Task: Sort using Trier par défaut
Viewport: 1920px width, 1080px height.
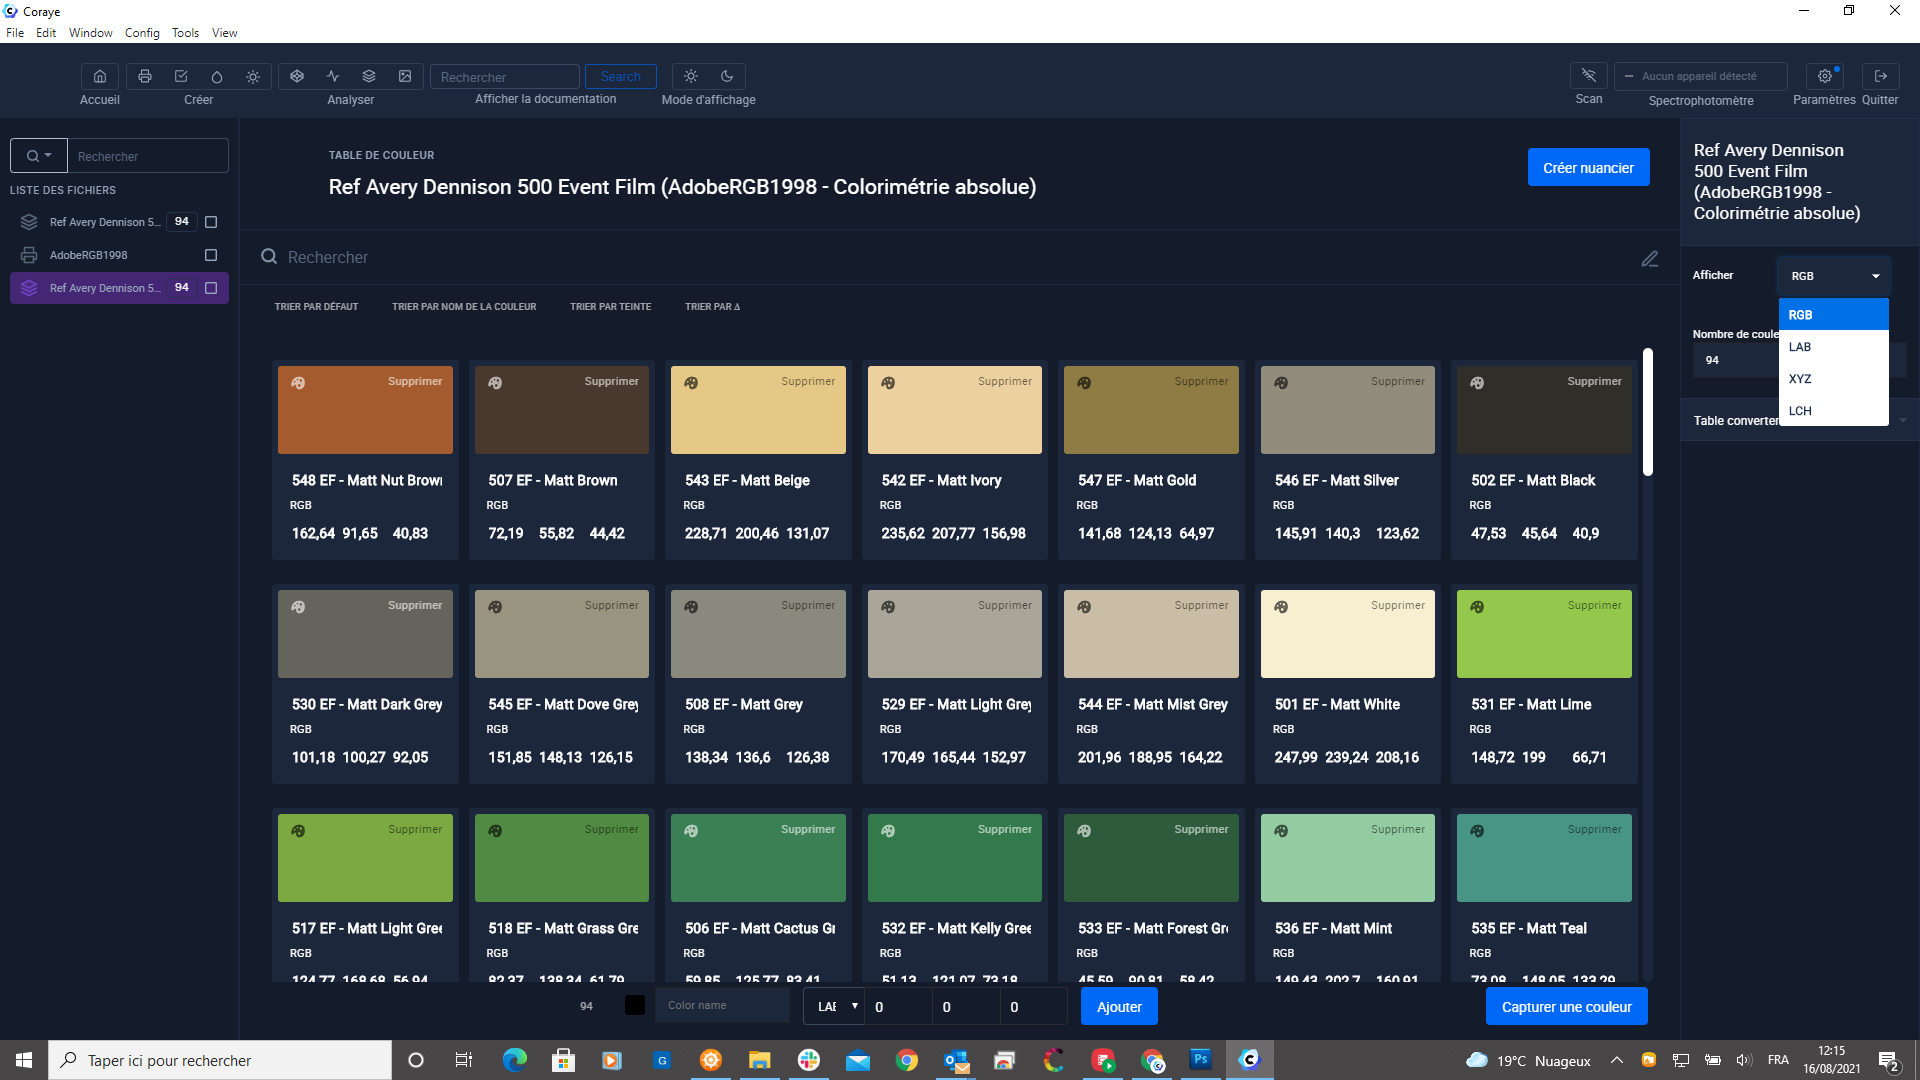Action: click(316, 307)
